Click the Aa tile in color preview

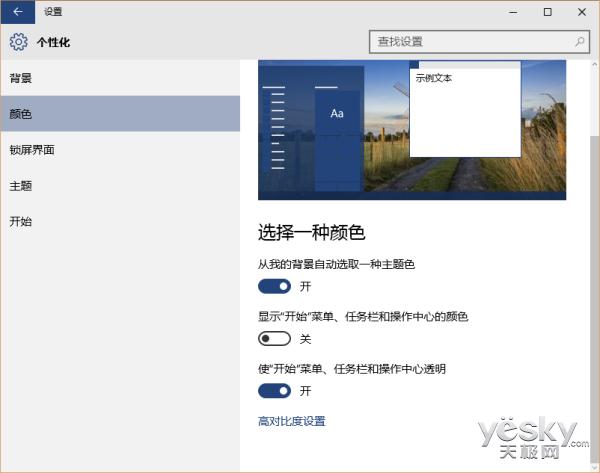(x=337, y=114)
